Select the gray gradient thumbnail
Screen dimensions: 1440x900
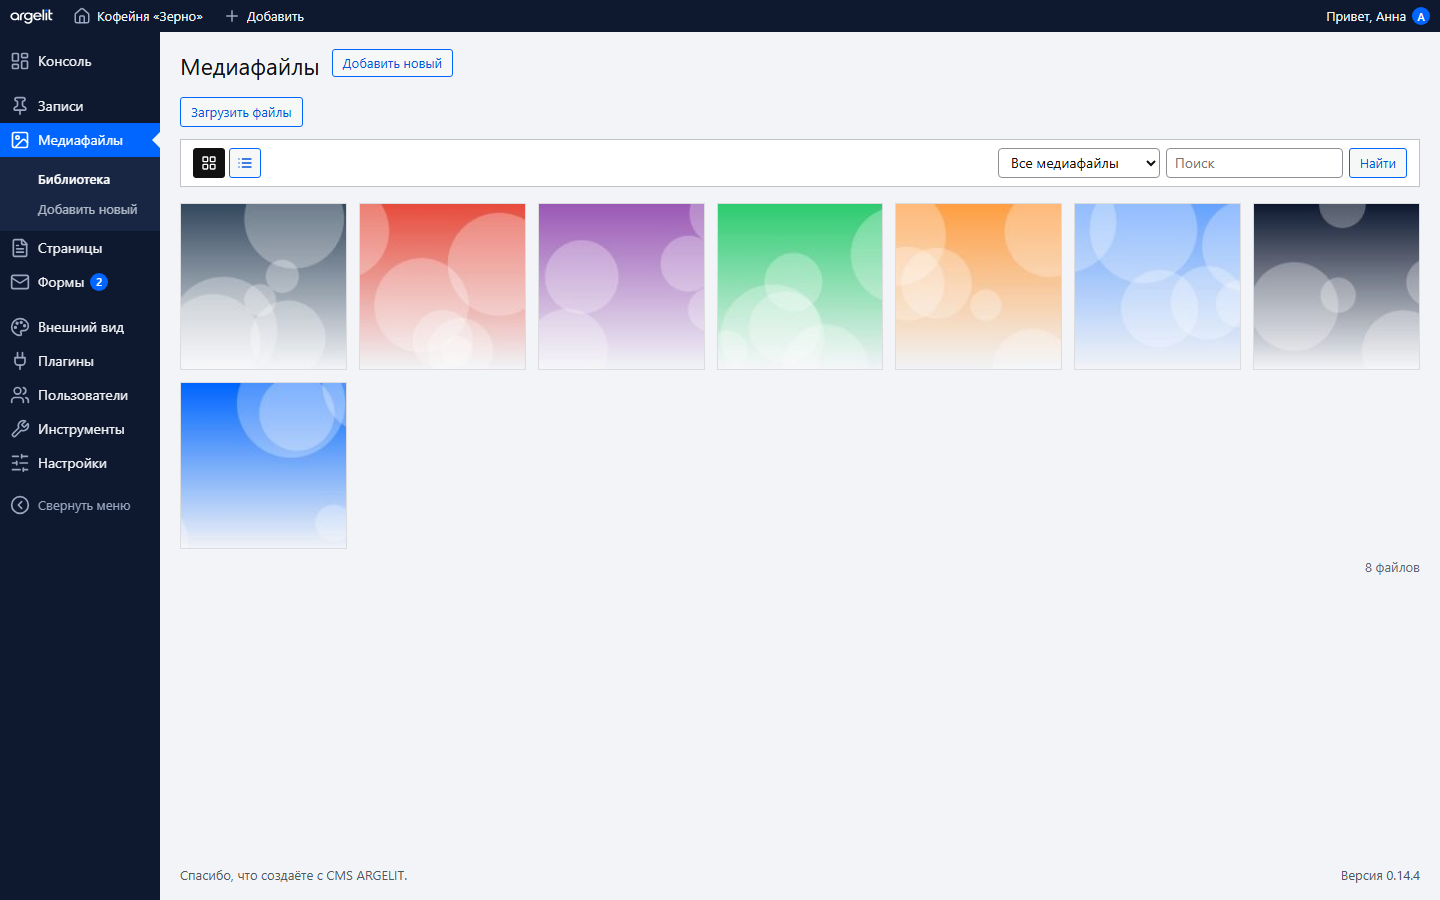(x=263, y=287)
